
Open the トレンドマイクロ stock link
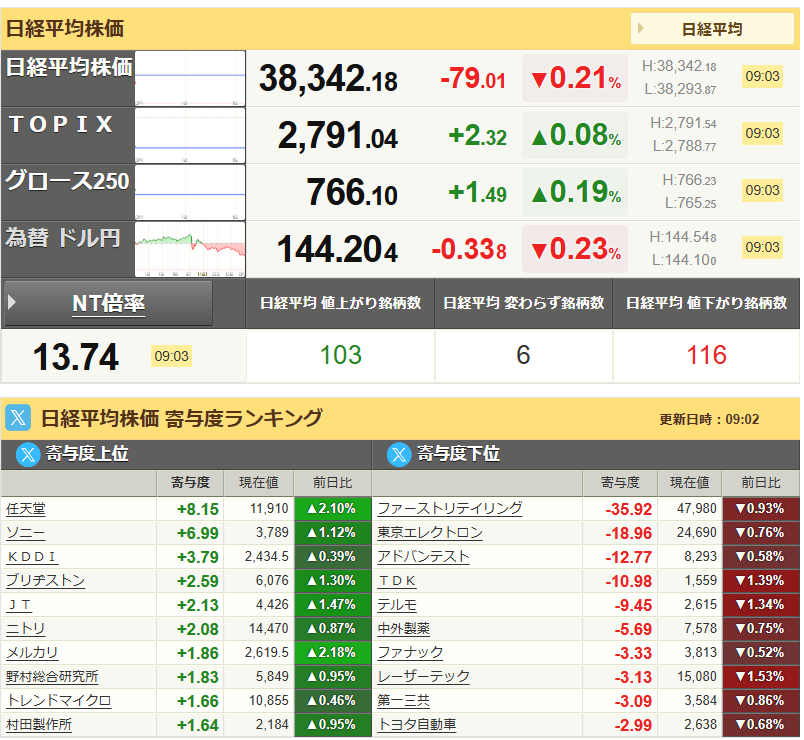[59, 701]
